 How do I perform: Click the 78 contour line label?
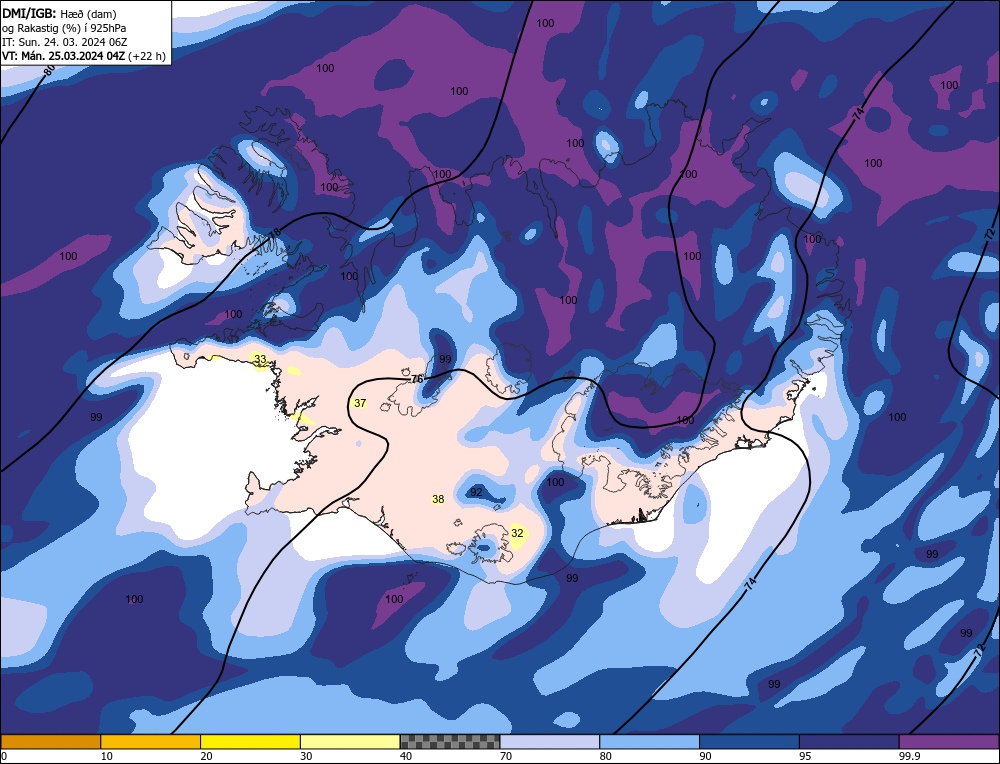tap(274, 232)
